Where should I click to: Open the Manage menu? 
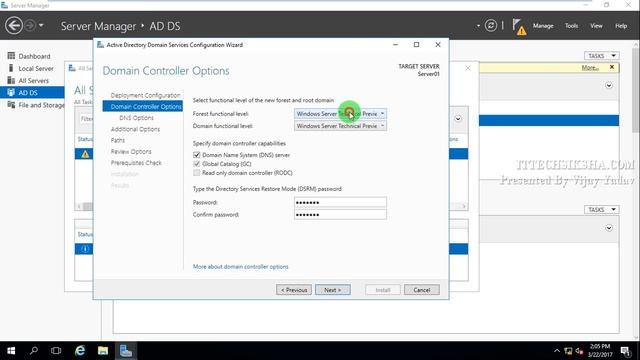click(543, 26)
